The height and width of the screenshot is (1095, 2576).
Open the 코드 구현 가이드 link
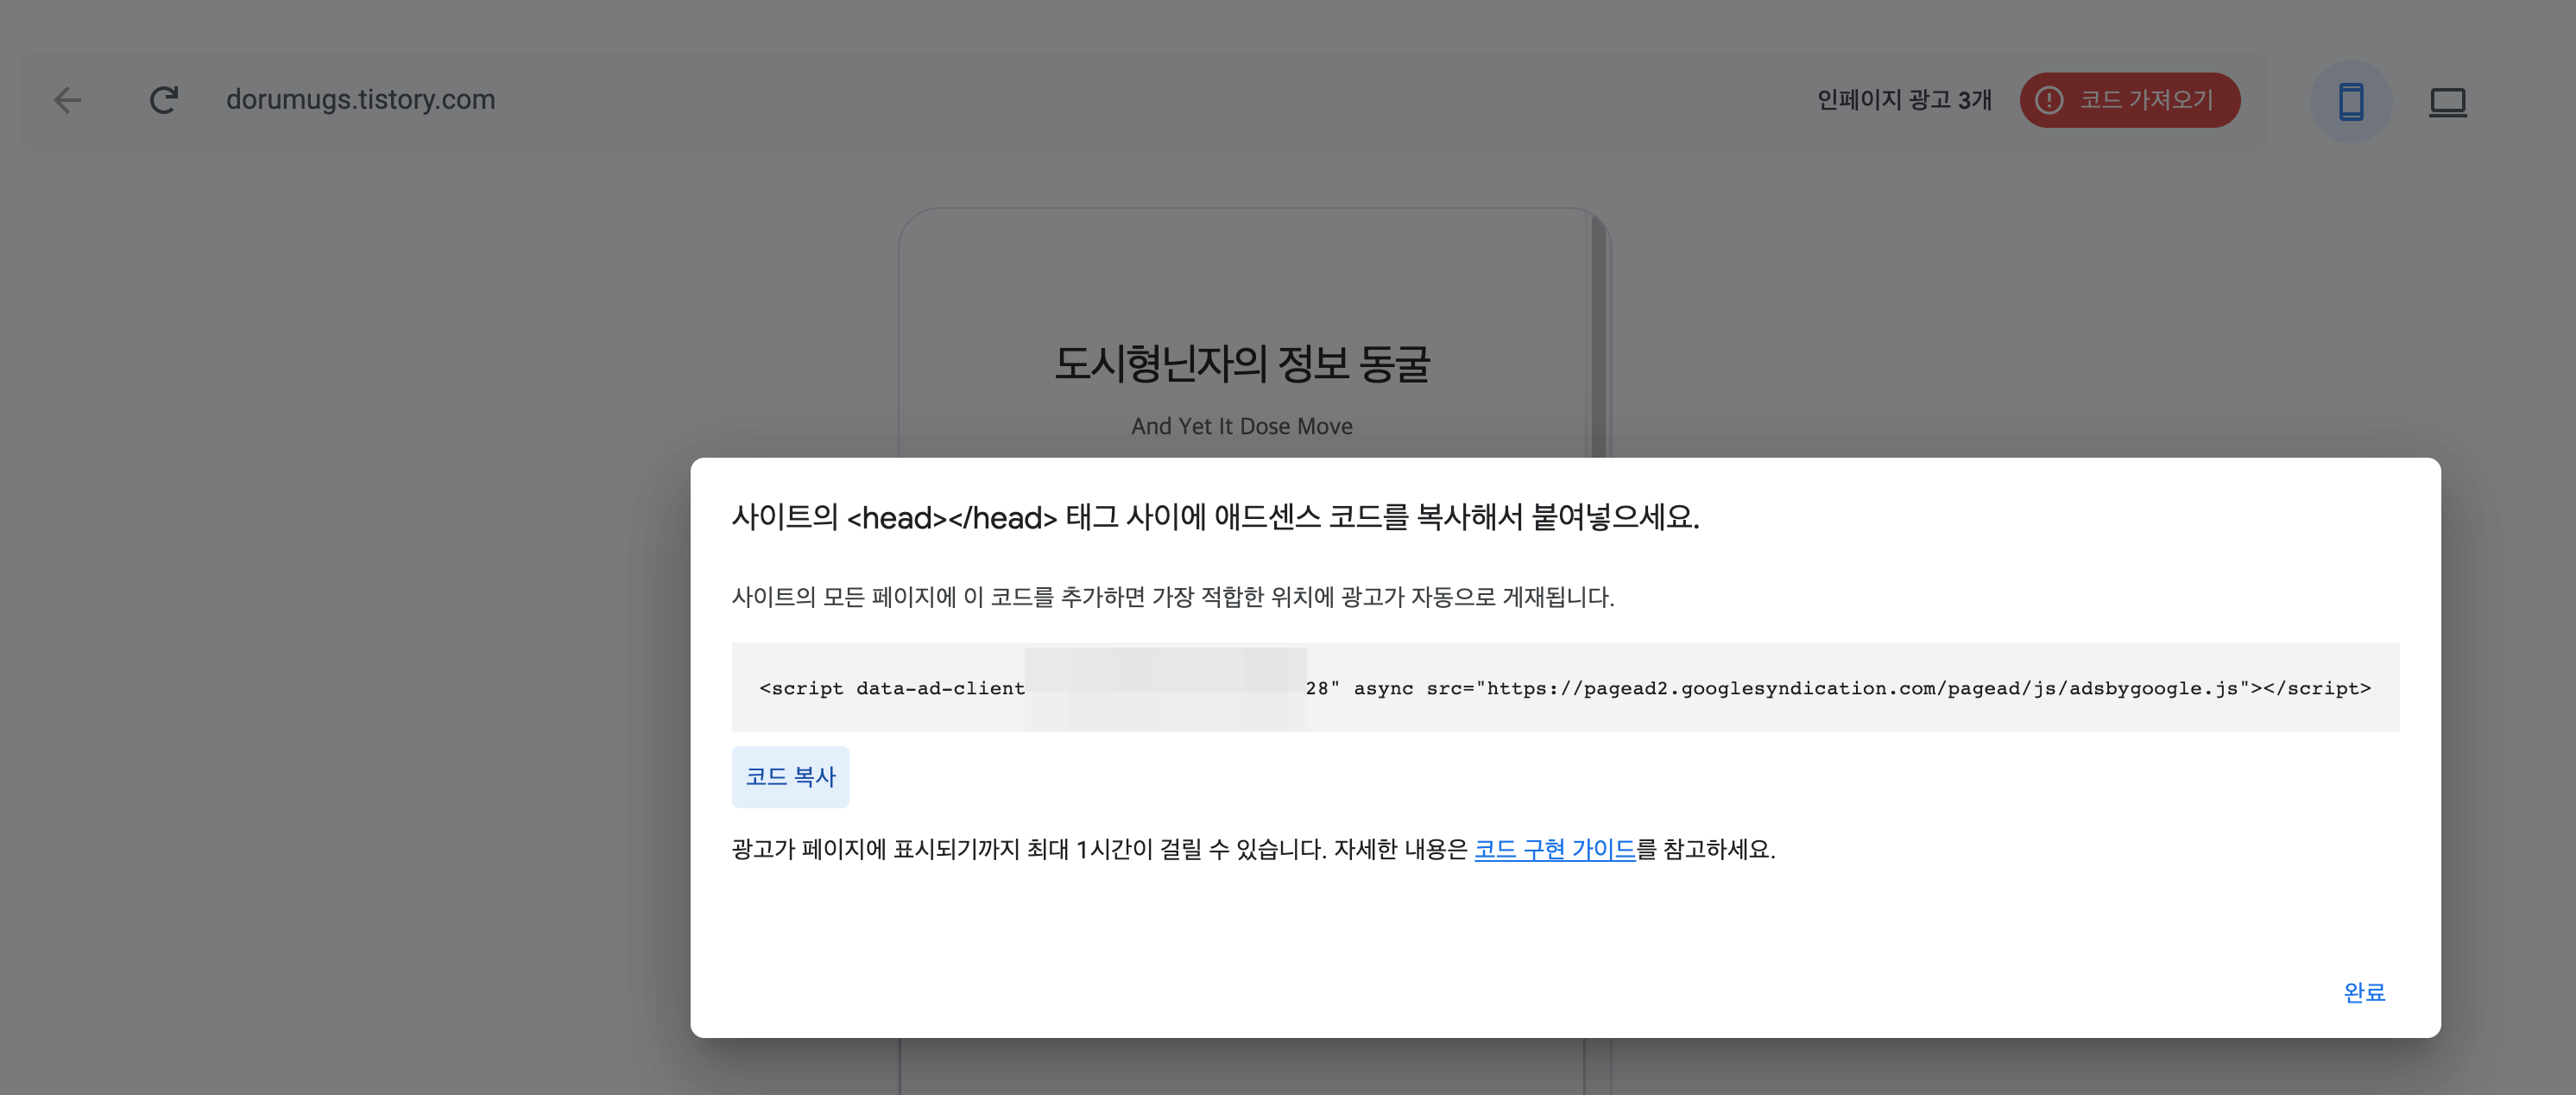(x=1554, y=849)
